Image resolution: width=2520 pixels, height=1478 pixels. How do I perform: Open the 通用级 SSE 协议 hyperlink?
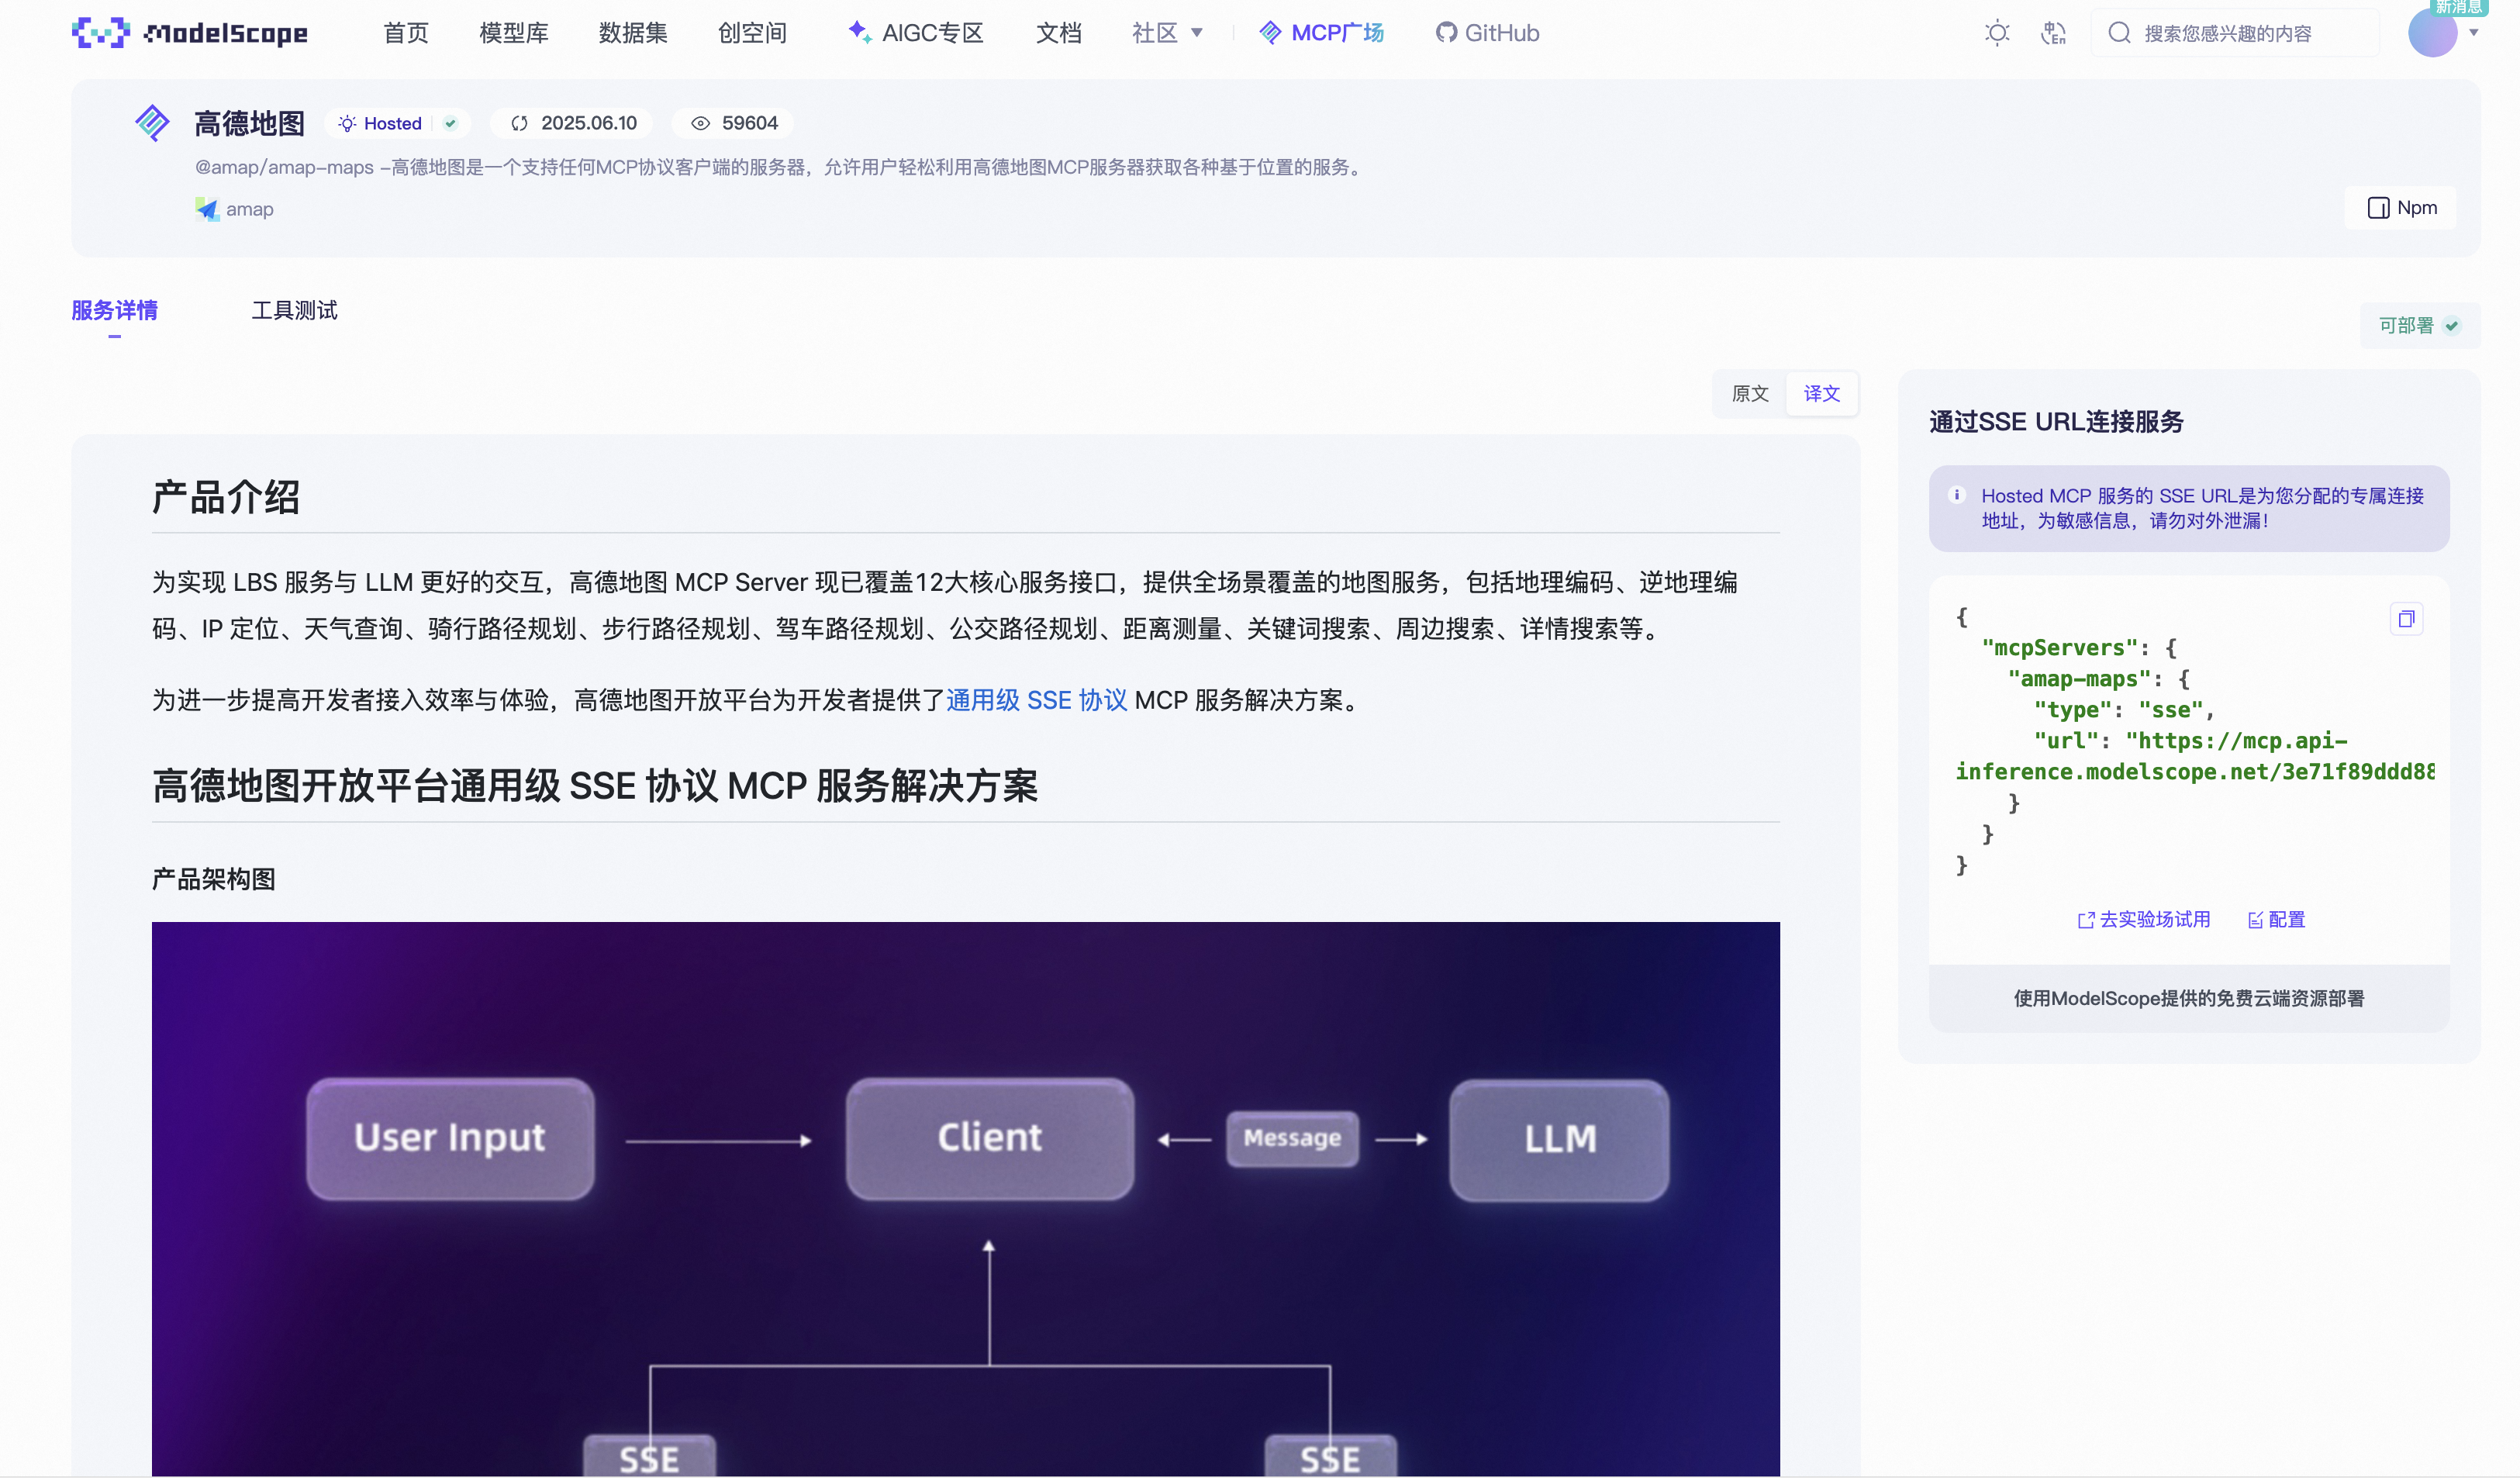(x=1036, y=700)
